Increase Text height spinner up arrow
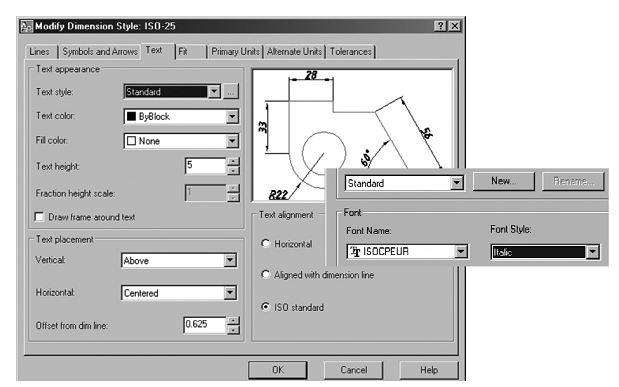Viewport: 619px width, 387px height. (233, 162)
